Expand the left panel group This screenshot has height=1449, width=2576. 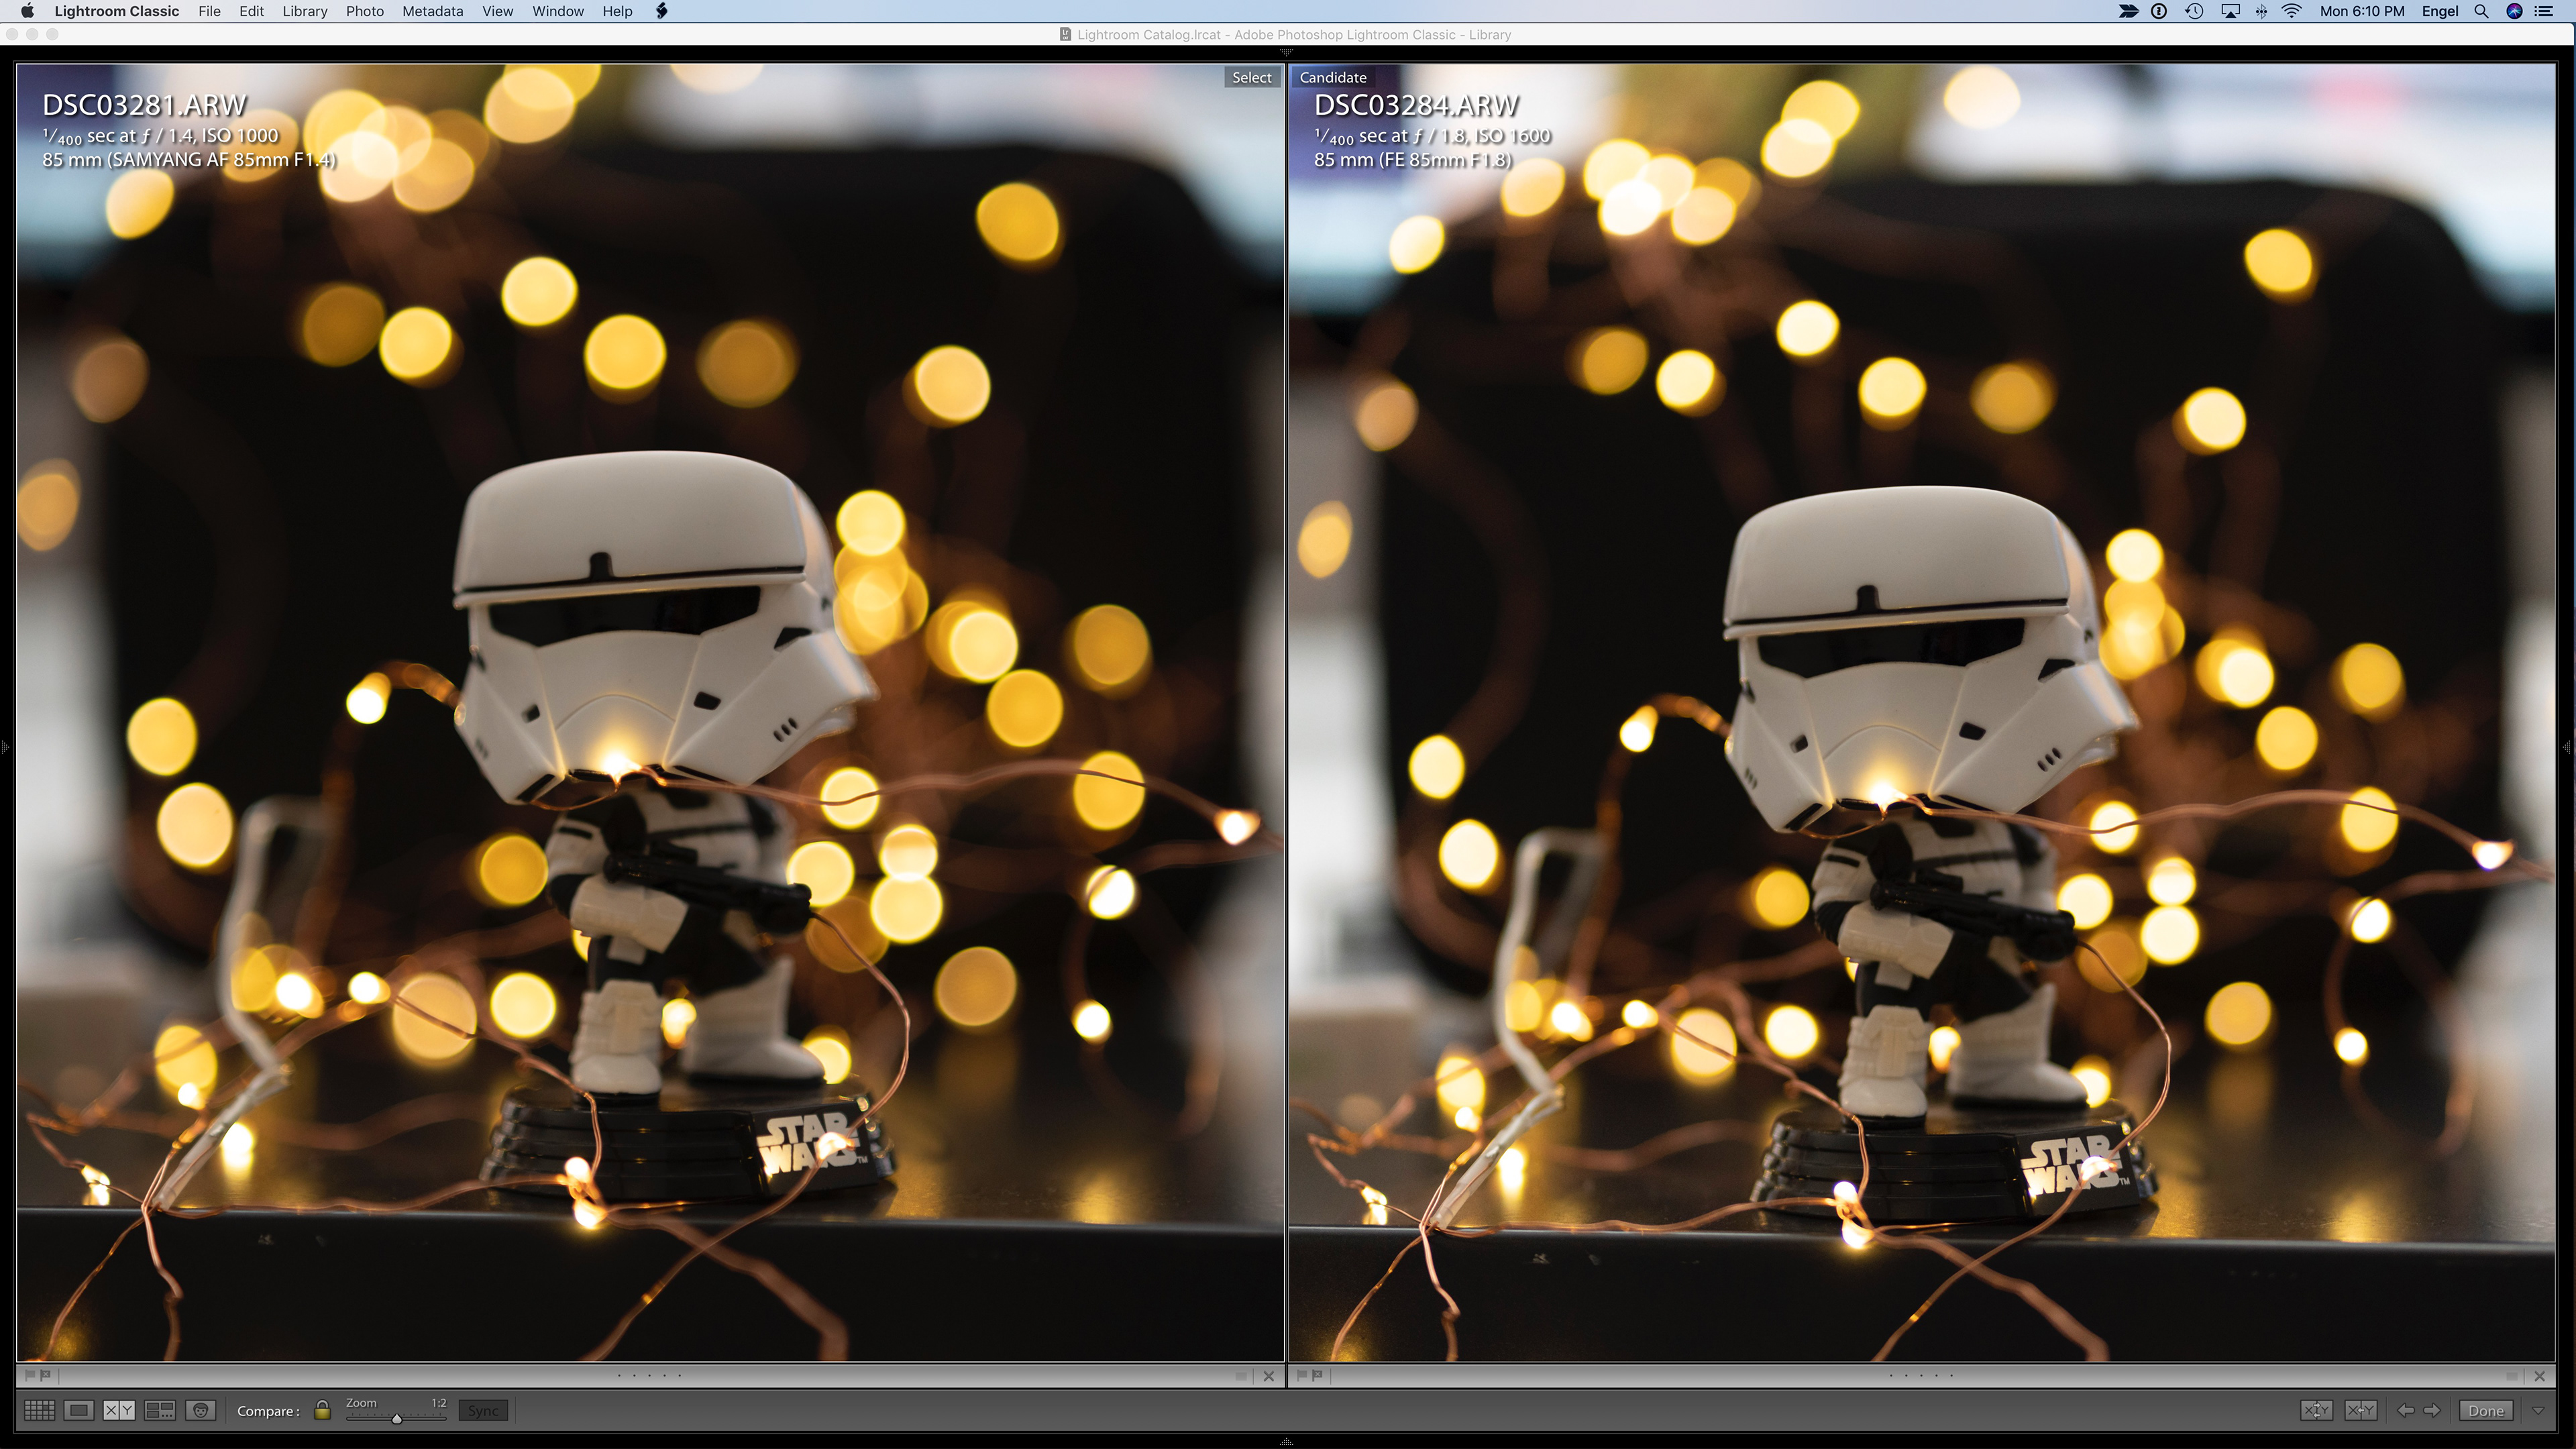[x=5, y=747]
